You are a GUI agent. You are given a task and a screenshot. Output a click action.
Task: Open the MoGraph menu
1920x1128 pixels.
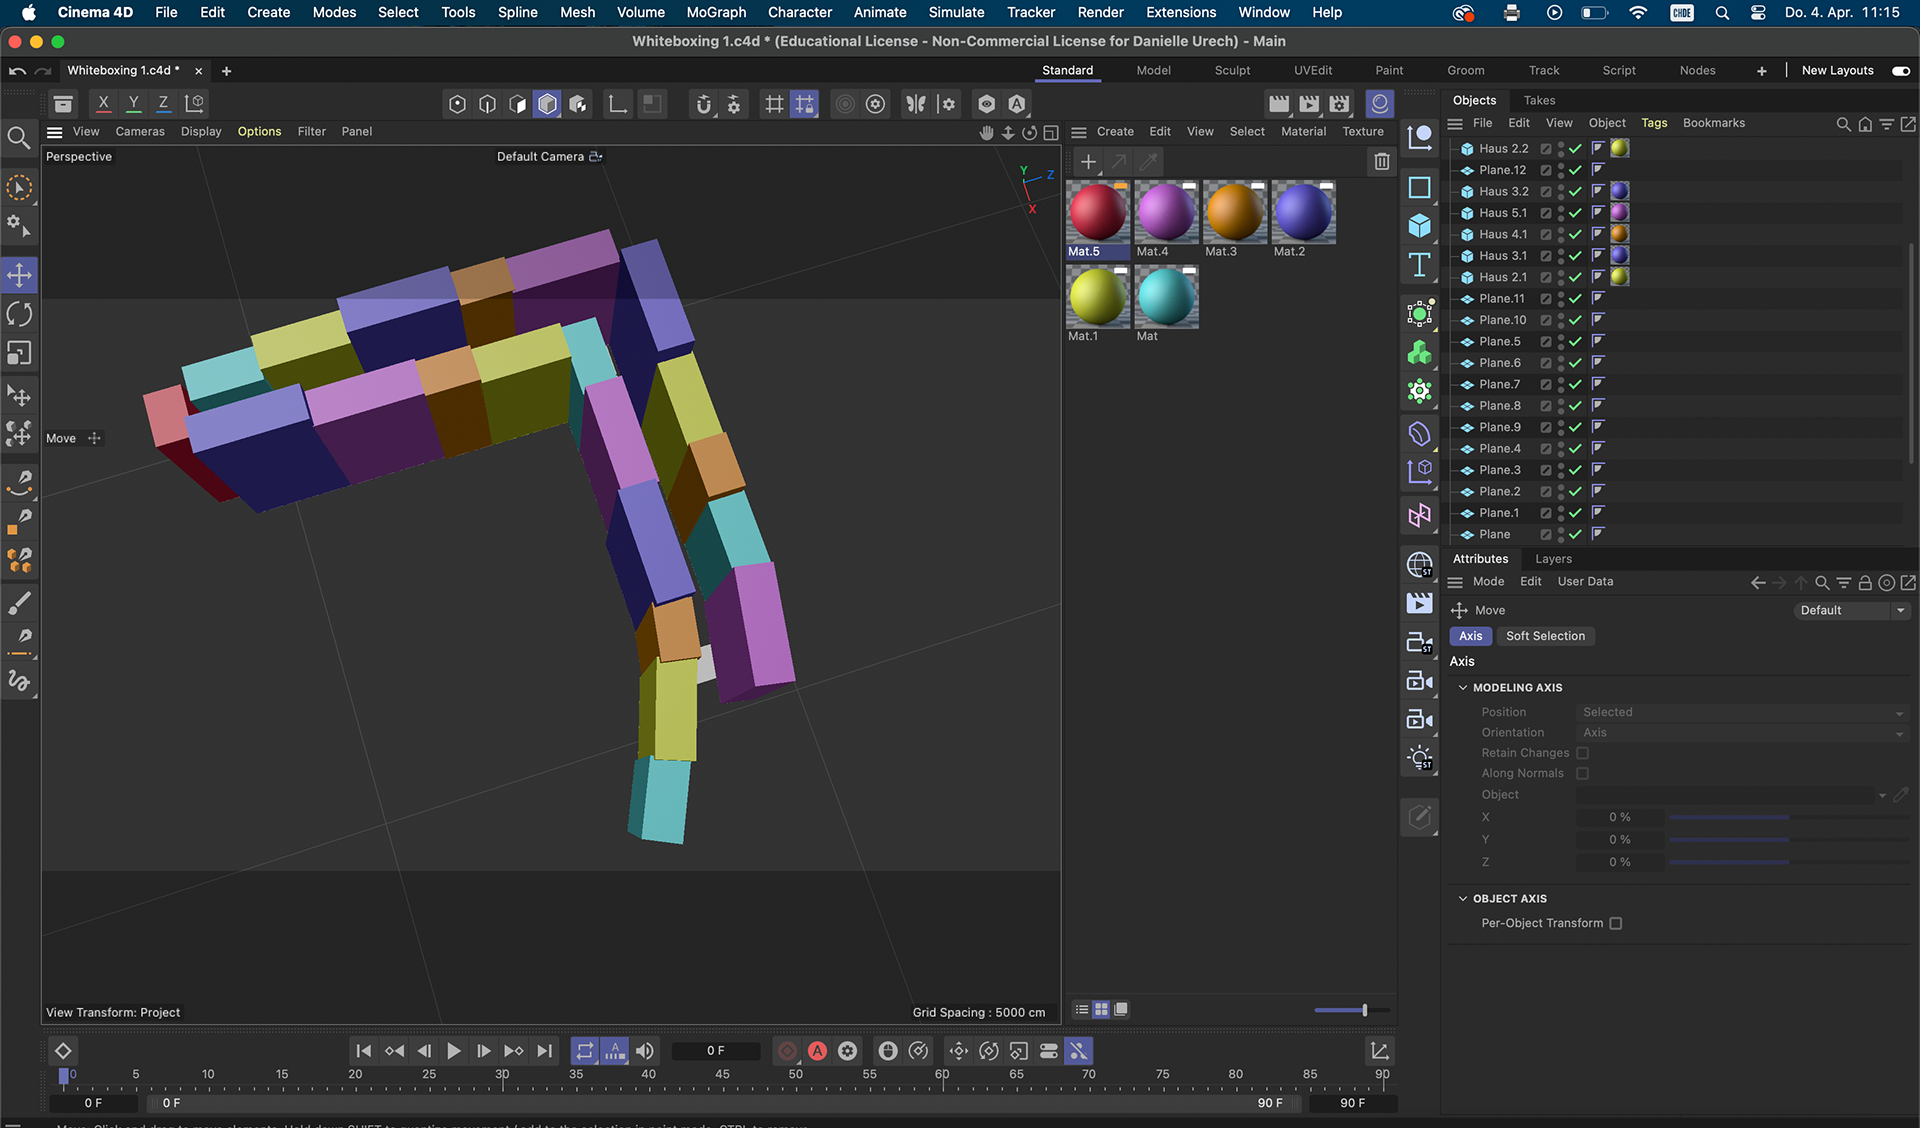pyautogui.click(x=716, y=12)
